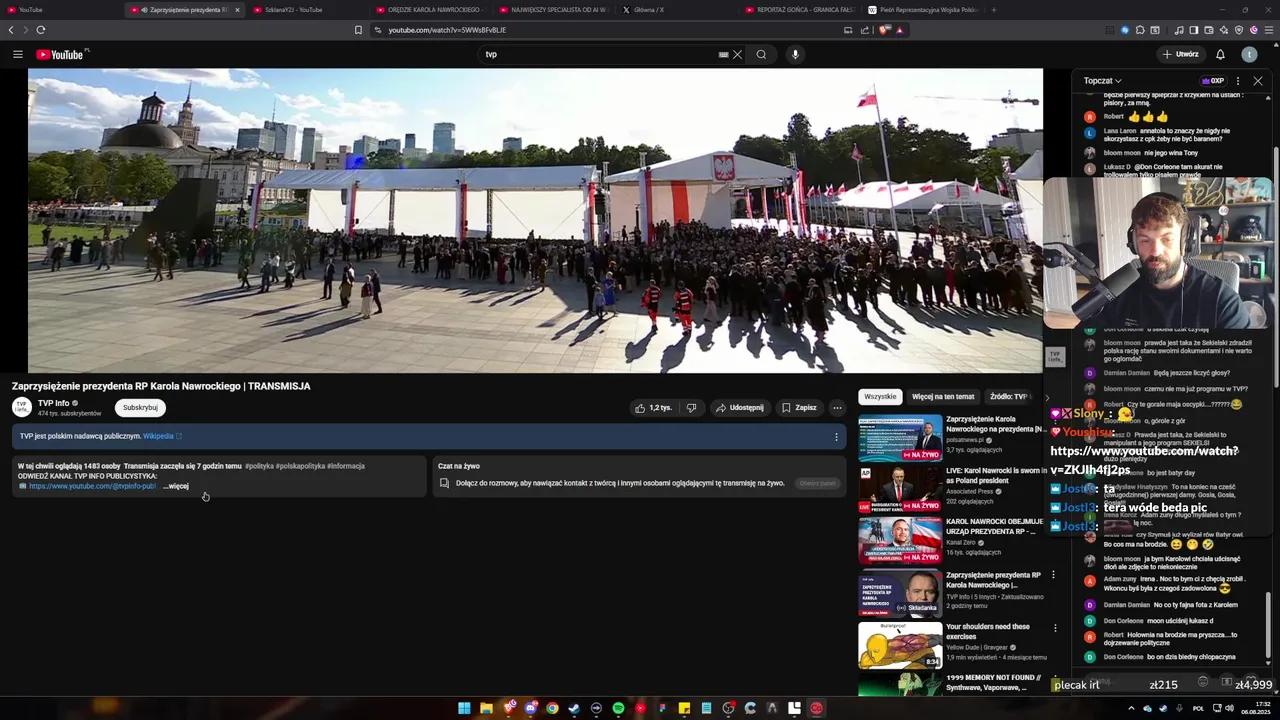Open File Explorer from taskbar
The image size is (1280, 720).
[x=486, y=708]
